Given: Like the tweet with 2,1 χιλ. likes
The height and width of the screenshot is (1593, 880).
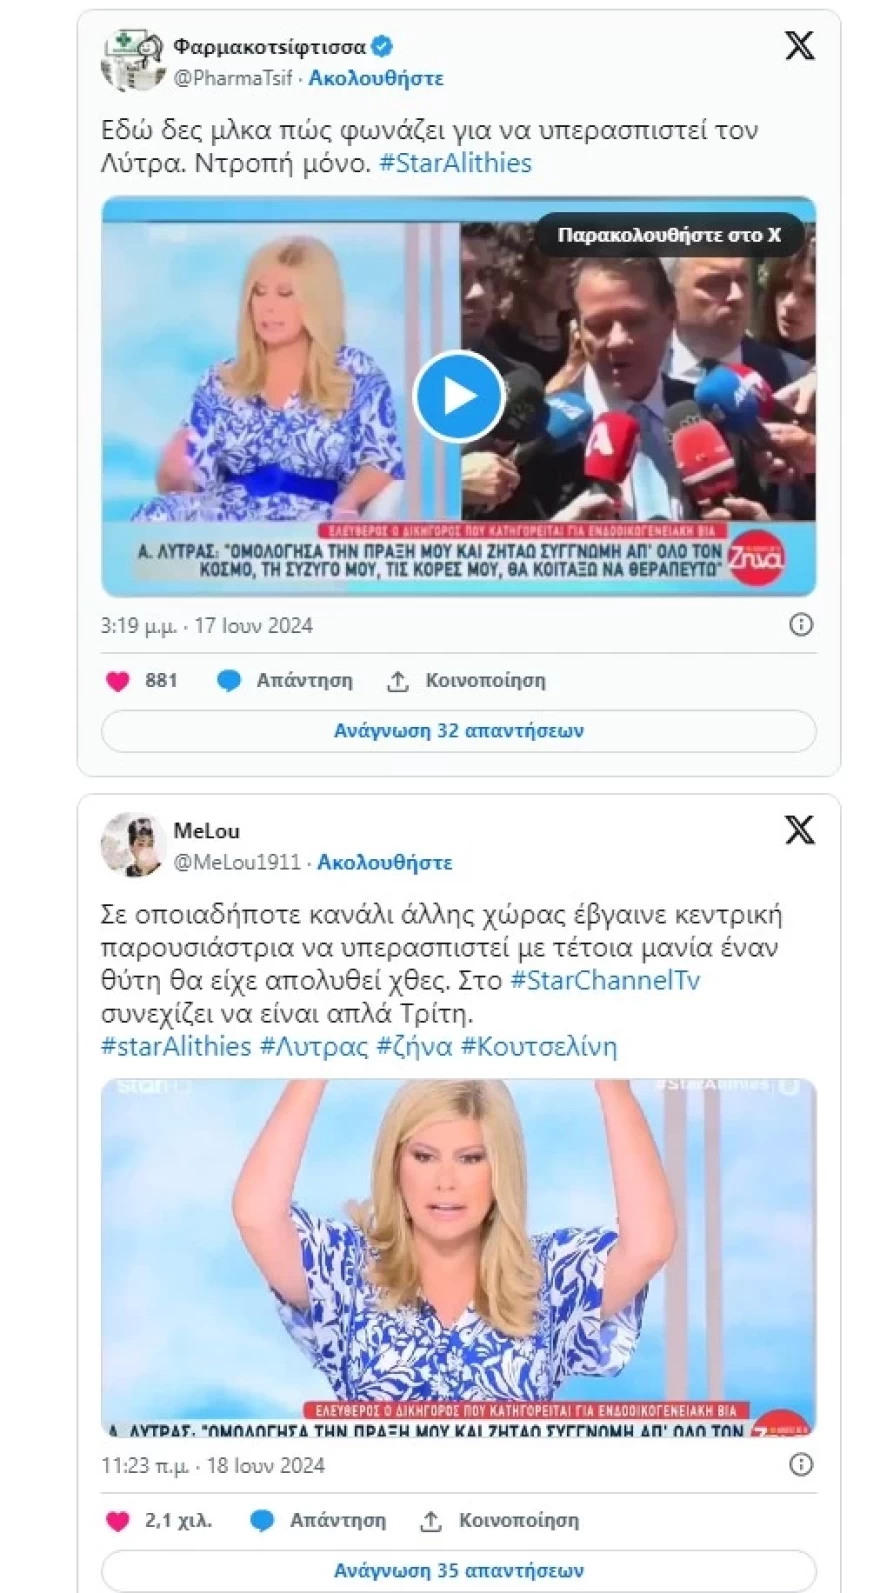Looking at the screenshot, I should 117,1521.
